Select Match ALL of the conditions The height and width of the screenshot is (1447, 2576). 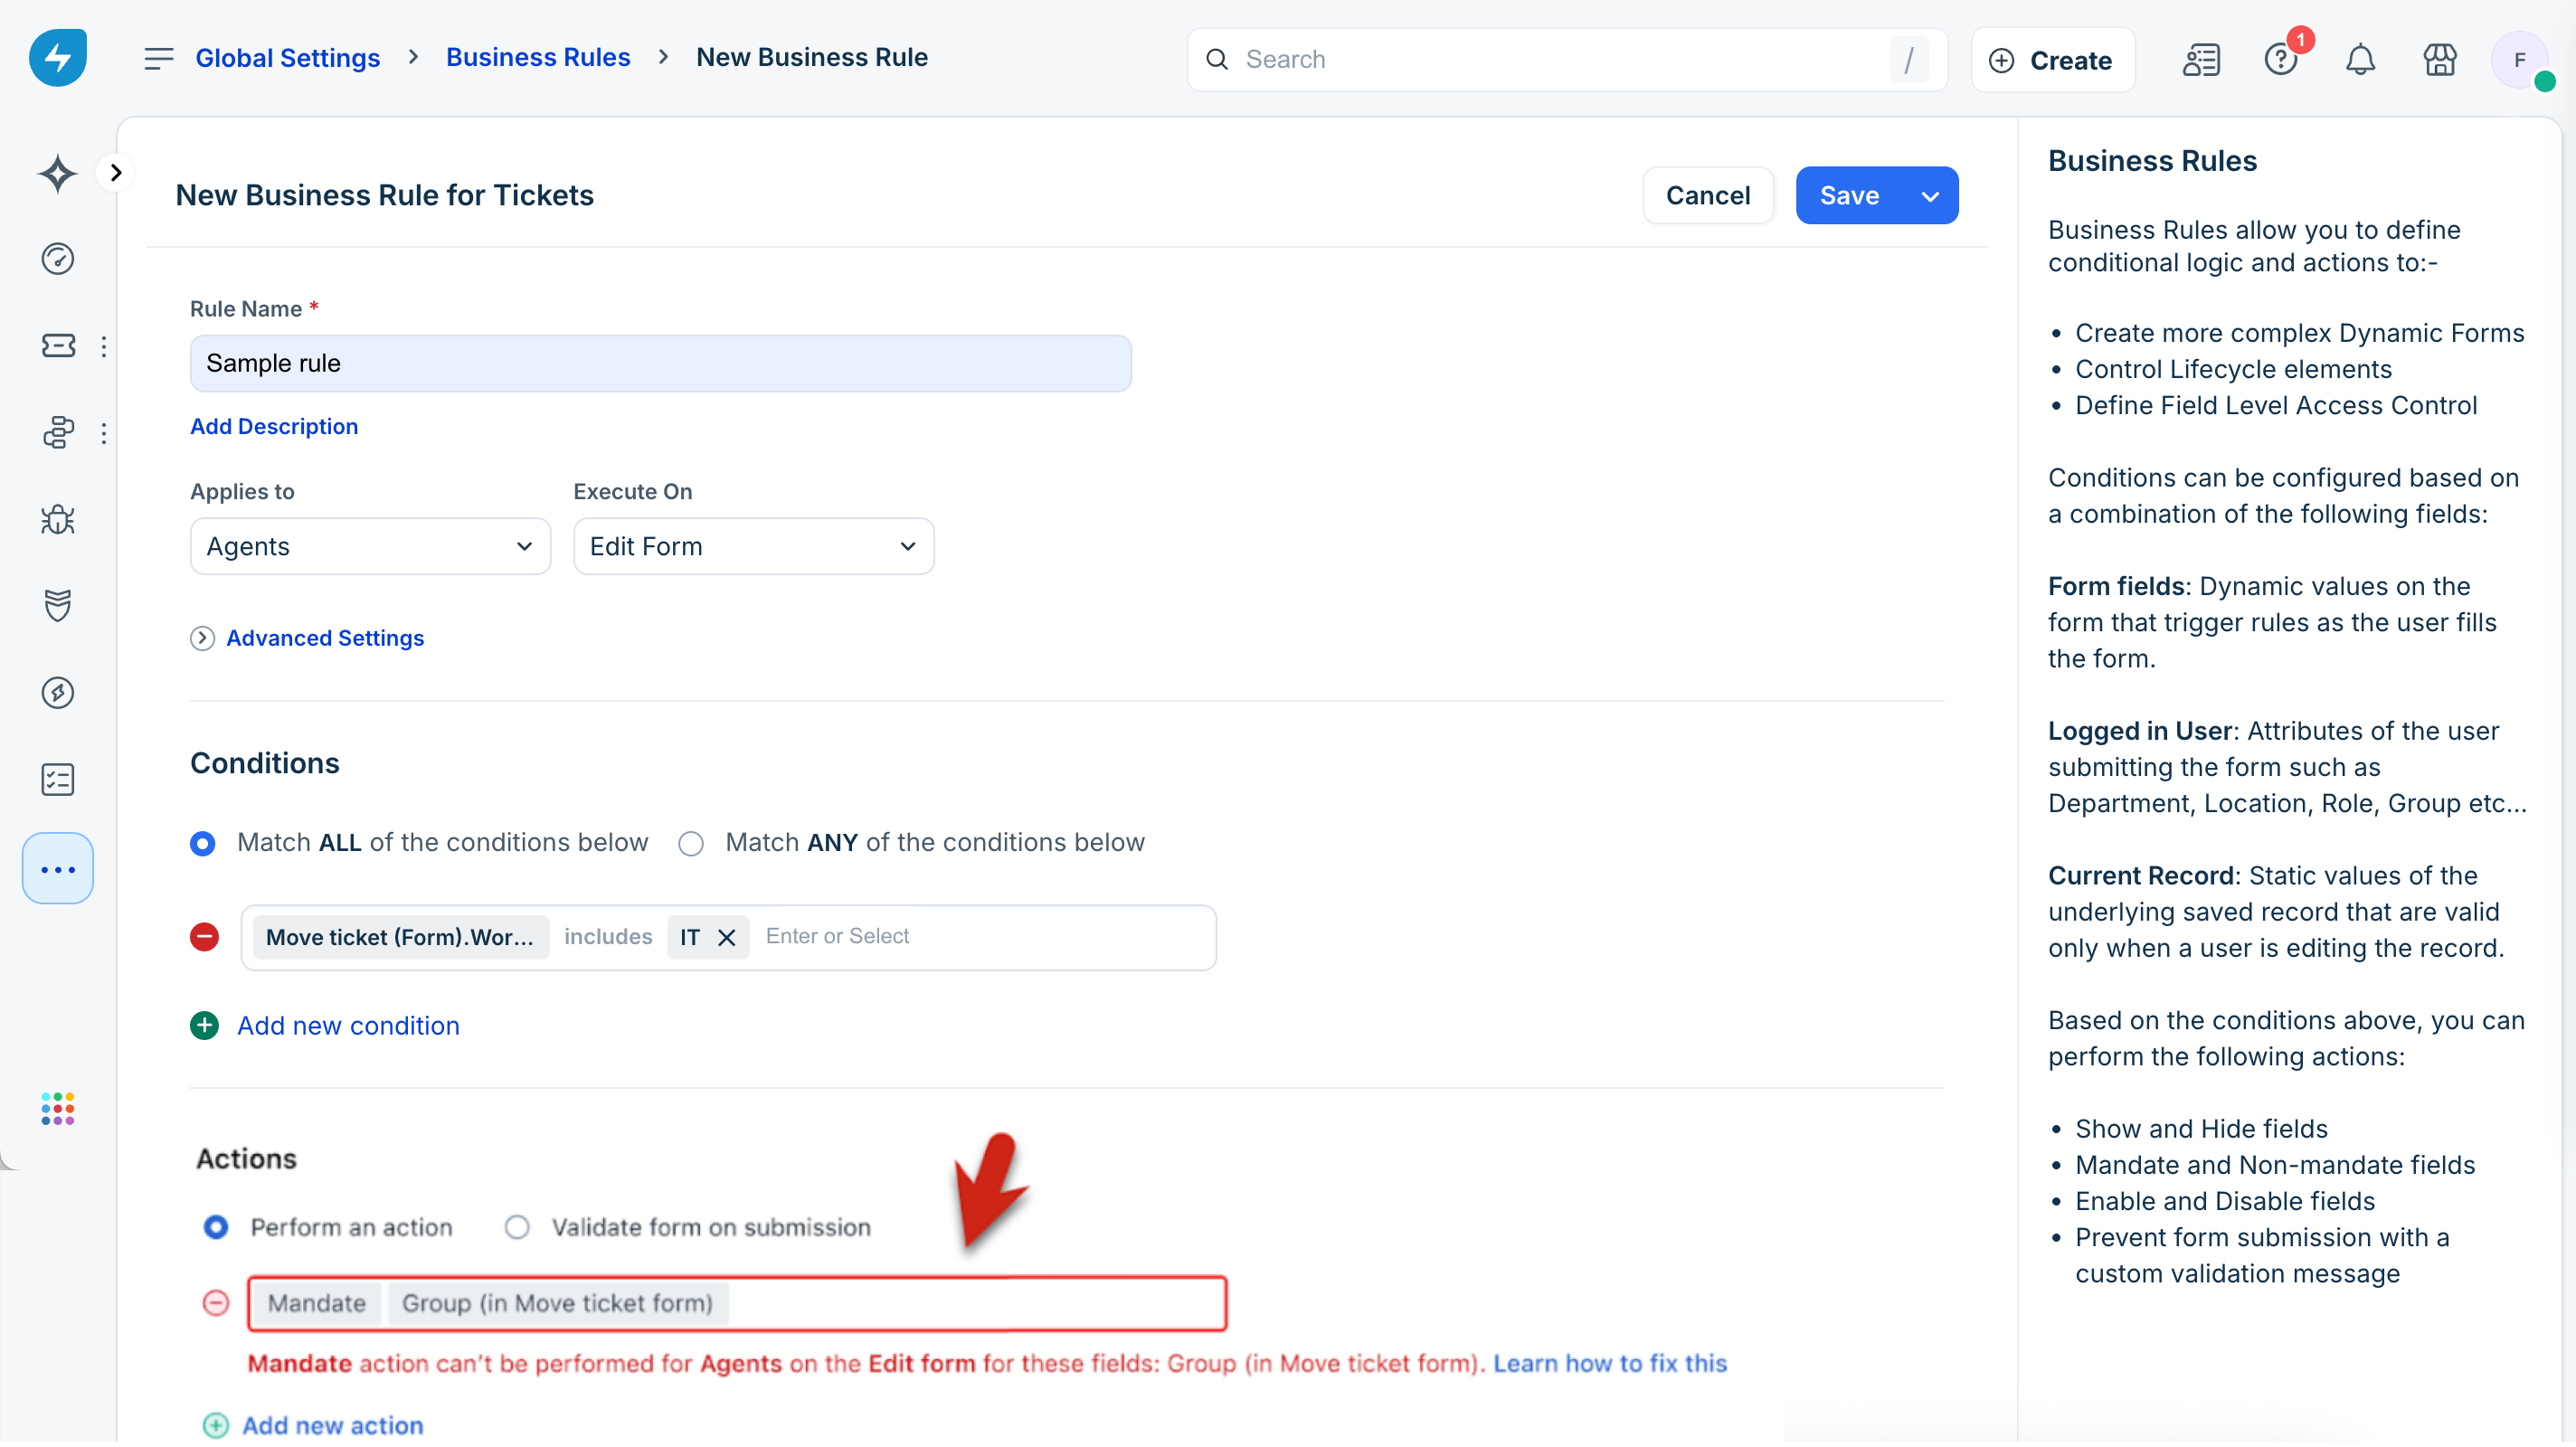pyautogui.click(x=203, y=843)
